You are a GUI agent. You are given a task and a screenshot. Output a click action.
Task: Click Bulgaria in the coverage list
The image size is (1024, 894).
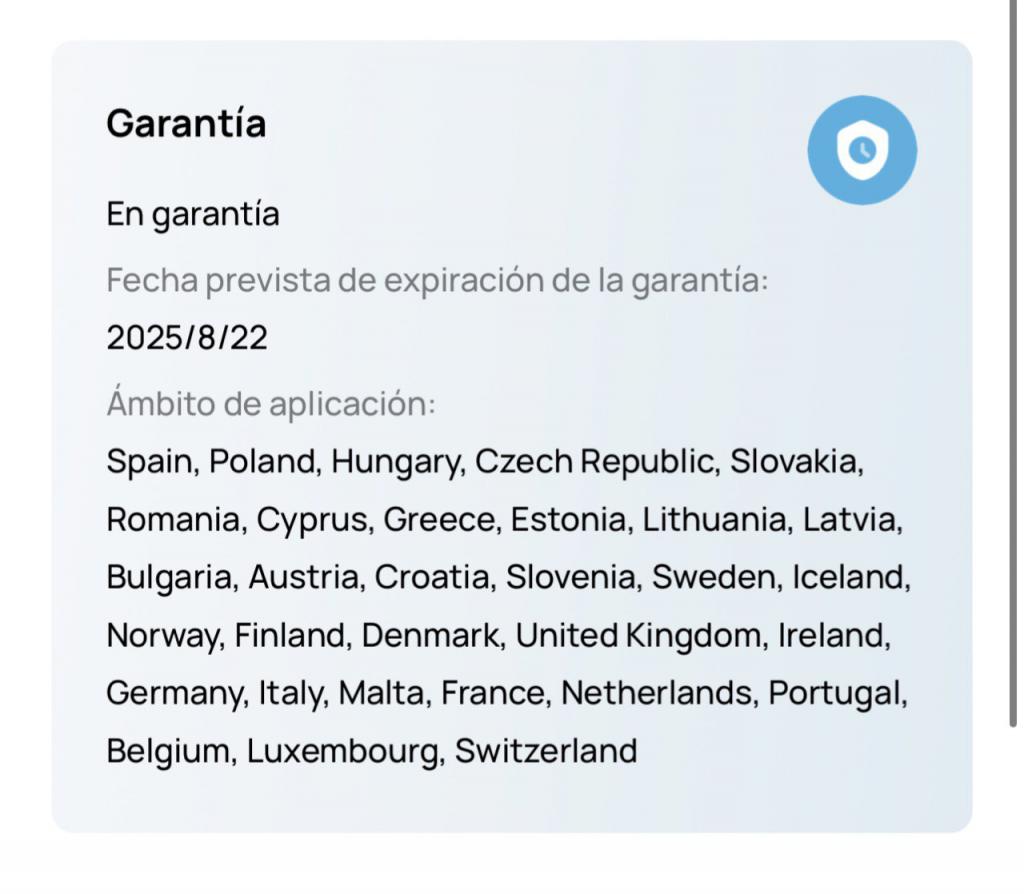(169, 579)
